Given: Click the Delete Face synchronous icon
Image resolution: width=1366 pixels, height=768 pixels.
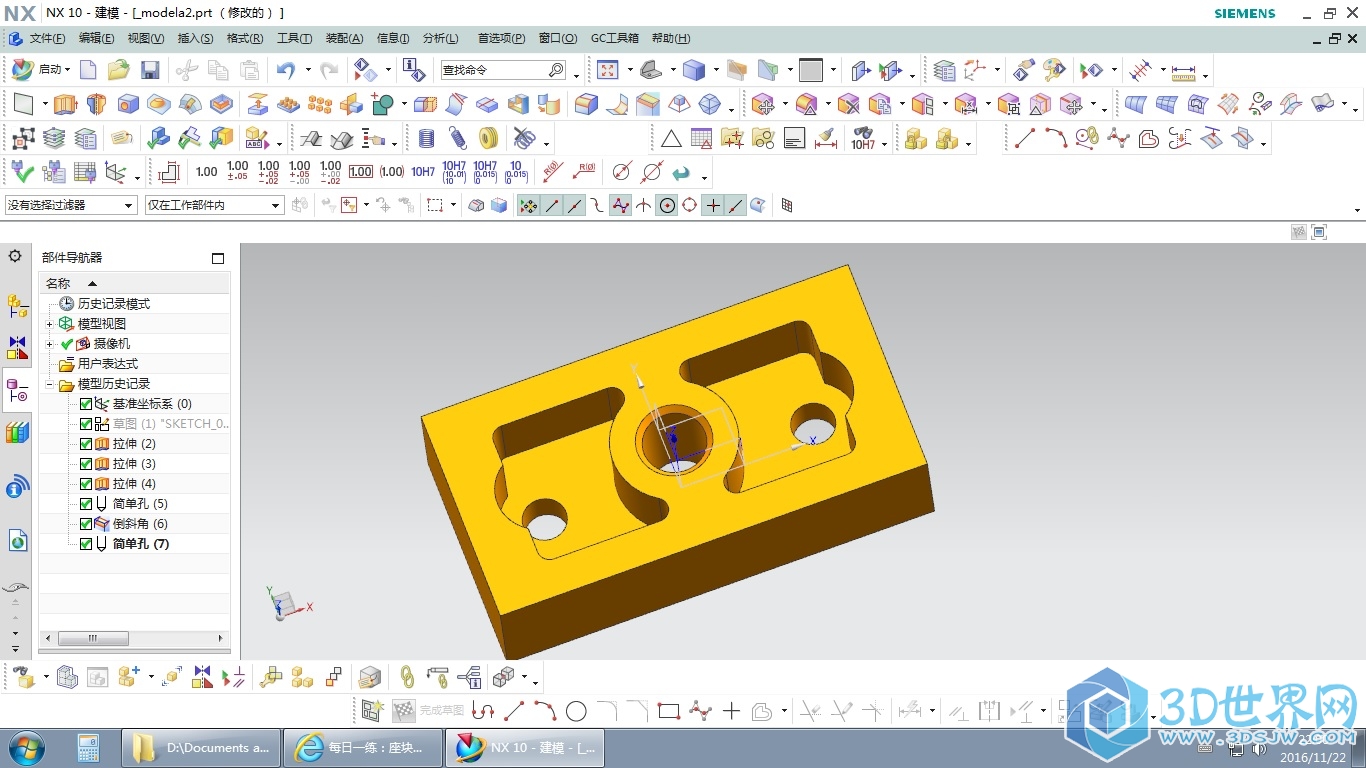Looking at the screenshot, I should tap(848, 104).
